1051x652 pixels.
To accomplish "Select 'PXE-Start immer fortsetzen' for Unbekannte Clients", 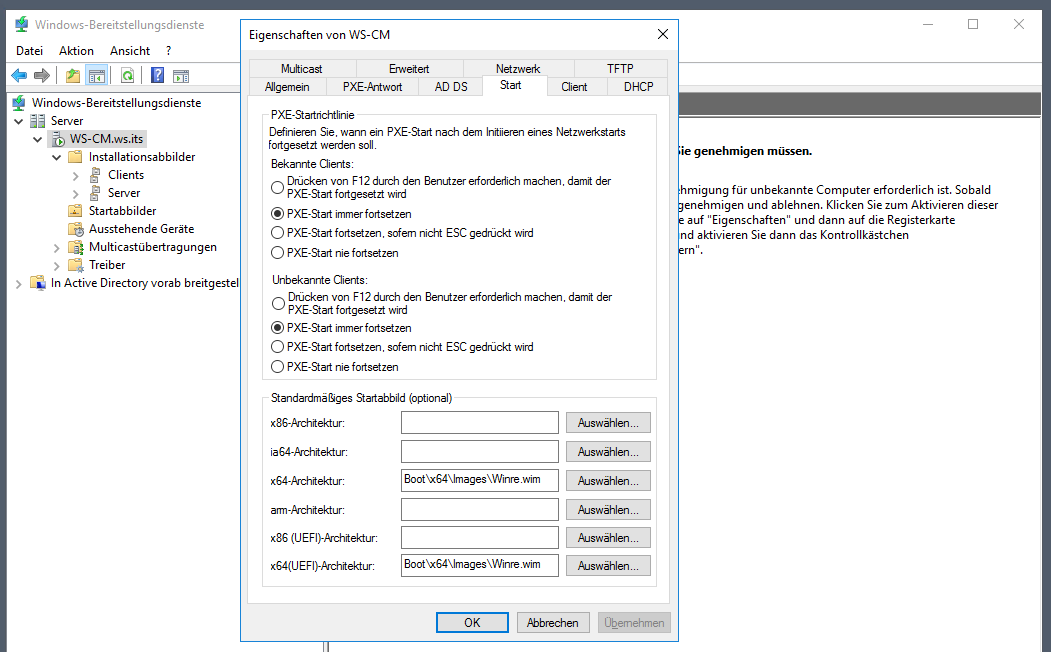I will tap(277, 328).
